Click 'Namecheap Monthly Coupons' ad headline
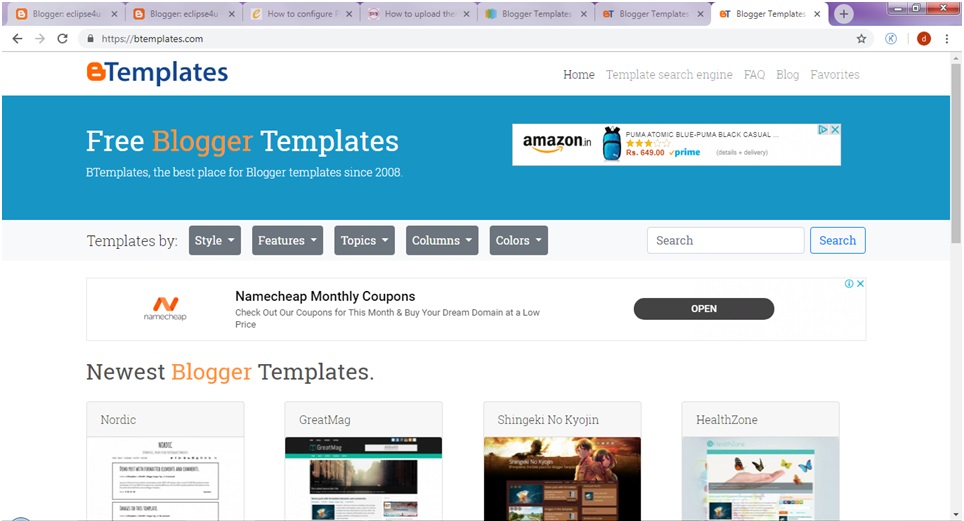 pos(325,296)
